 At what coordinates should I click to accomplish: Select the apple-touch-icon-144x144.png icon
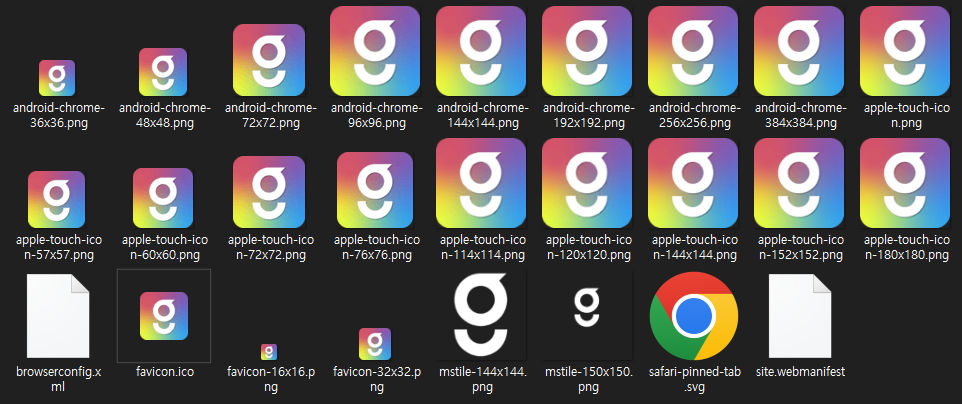tap(693, 183)
